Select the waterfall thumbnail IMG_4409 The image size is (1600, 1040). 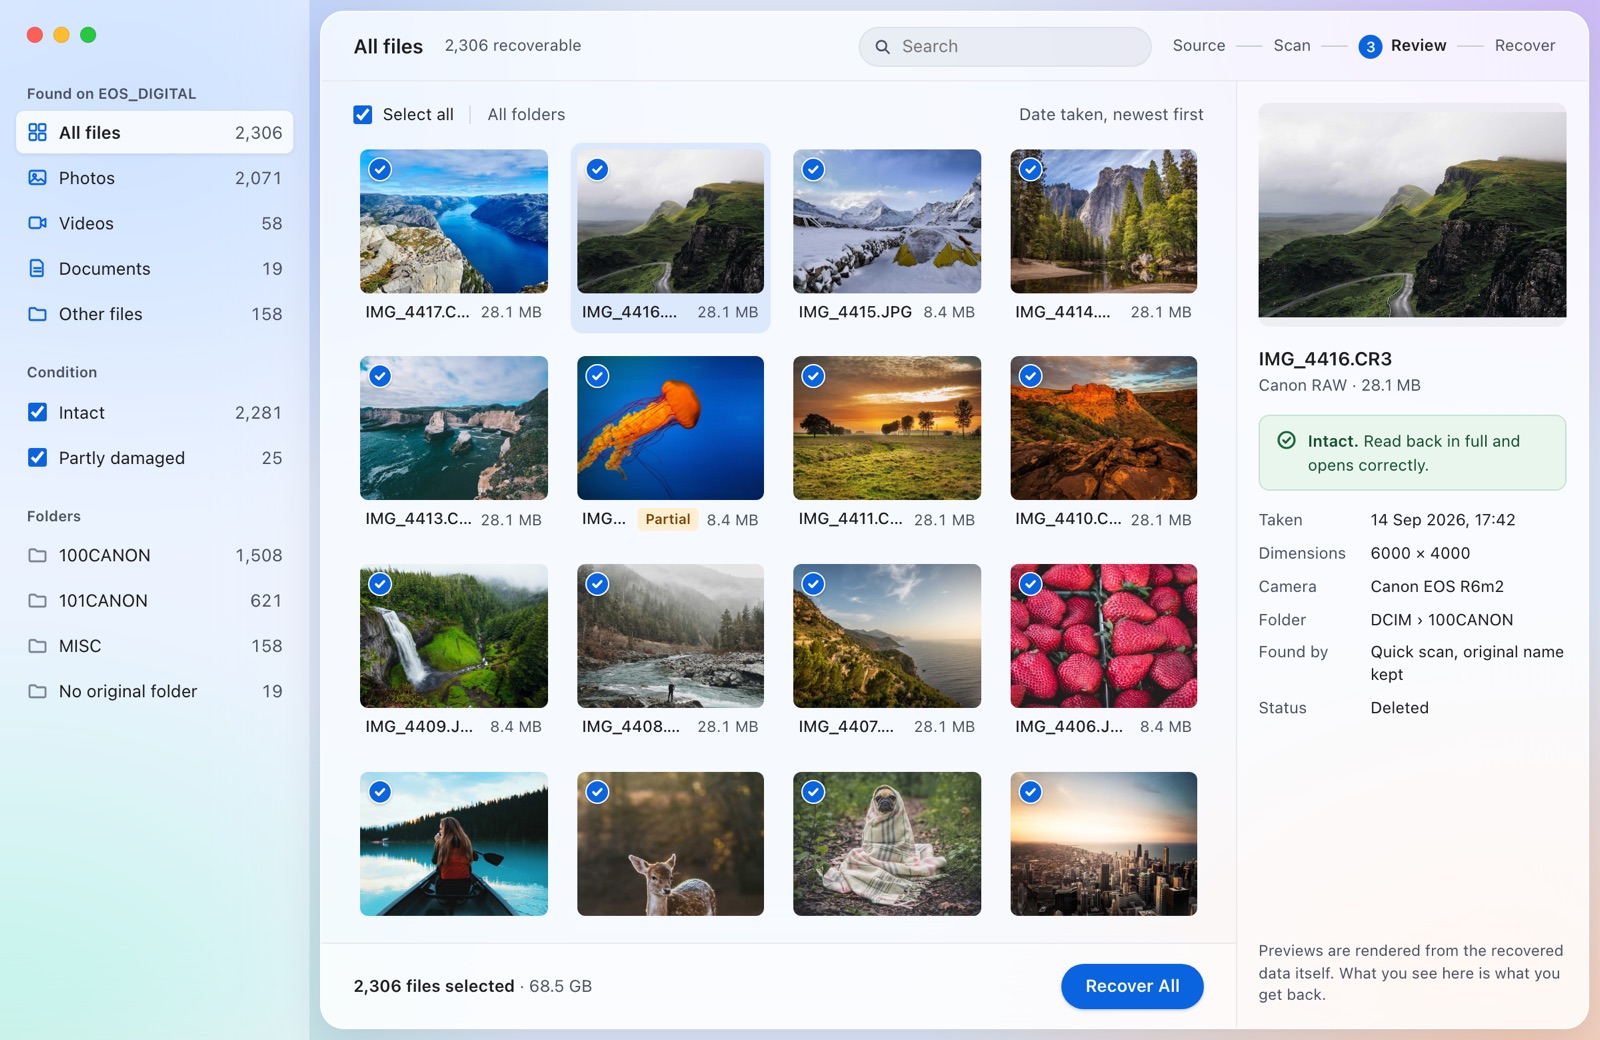tap(454, 636)
